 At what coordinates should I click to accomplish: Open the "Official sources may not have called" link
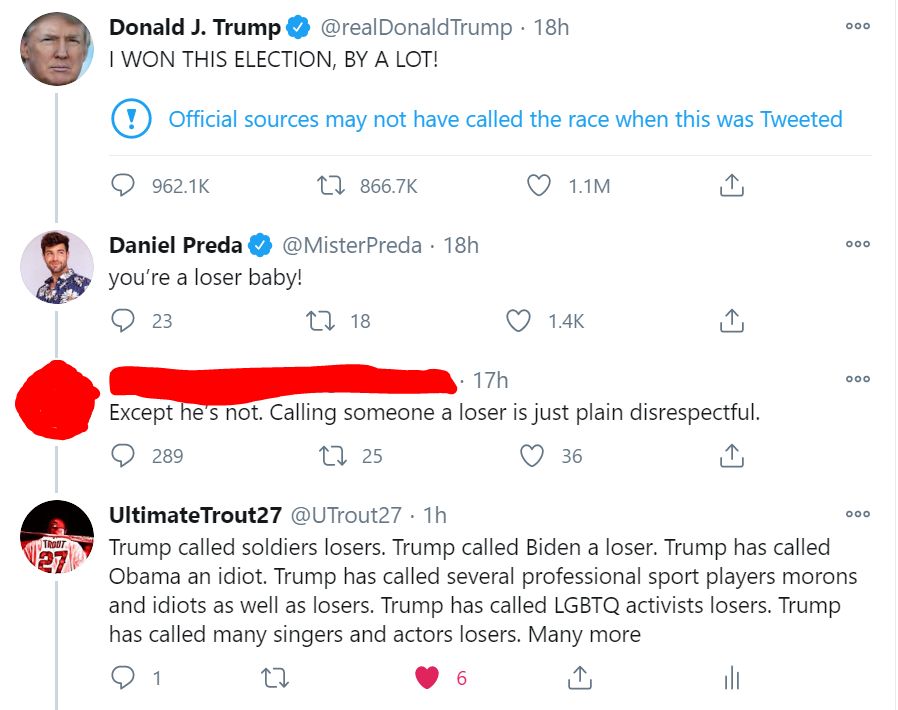[x=505, y=120]
